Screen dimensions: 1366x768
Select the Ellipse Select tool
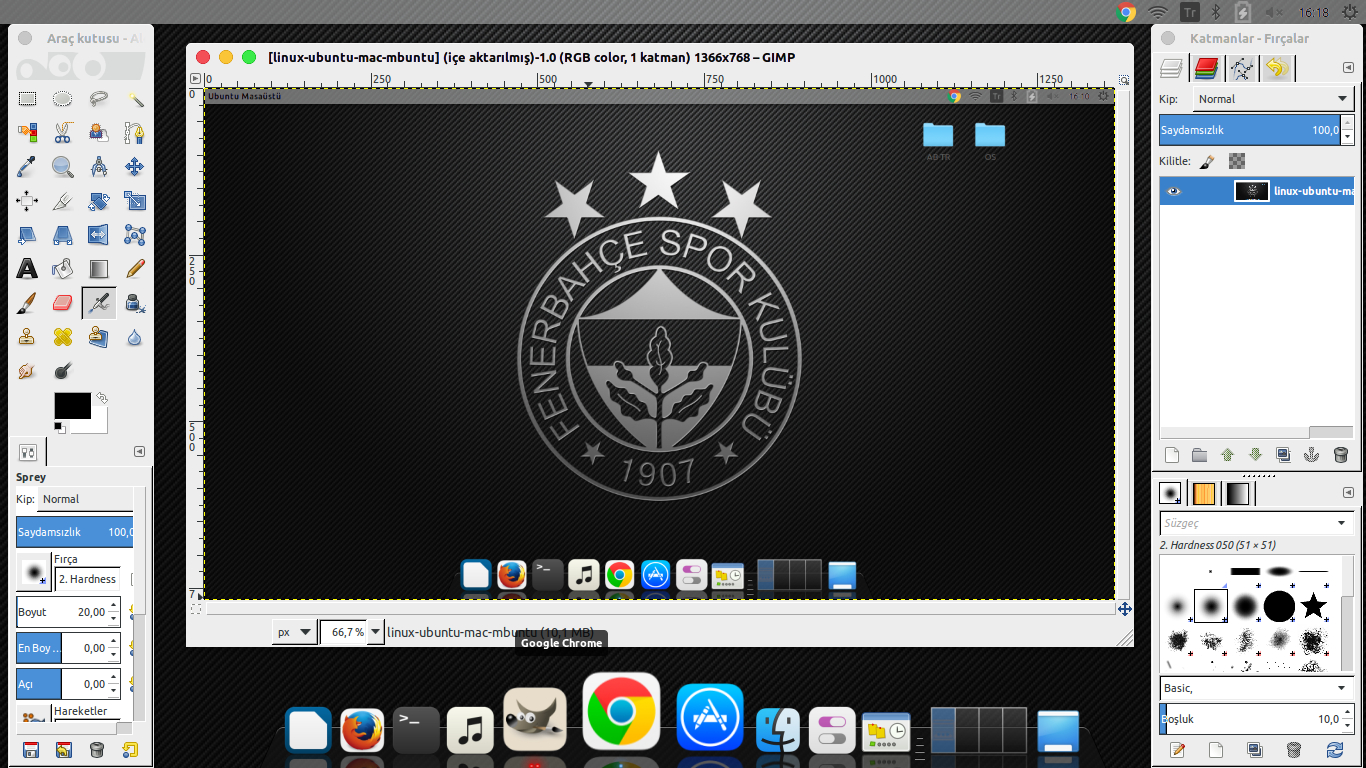pos(63,98)
